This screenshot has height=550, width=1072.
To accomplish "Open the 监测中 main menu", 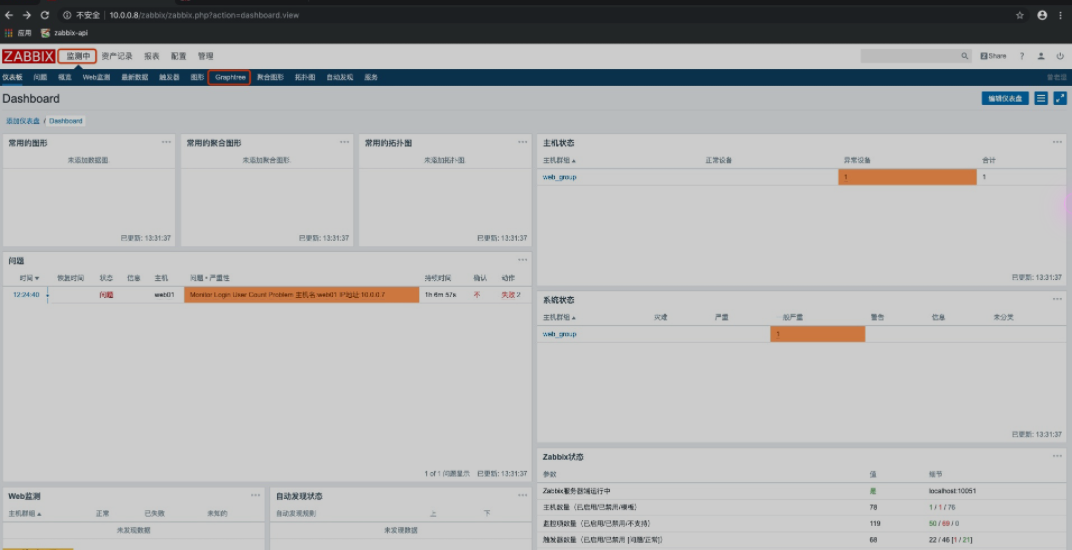I will click(77, 56).
